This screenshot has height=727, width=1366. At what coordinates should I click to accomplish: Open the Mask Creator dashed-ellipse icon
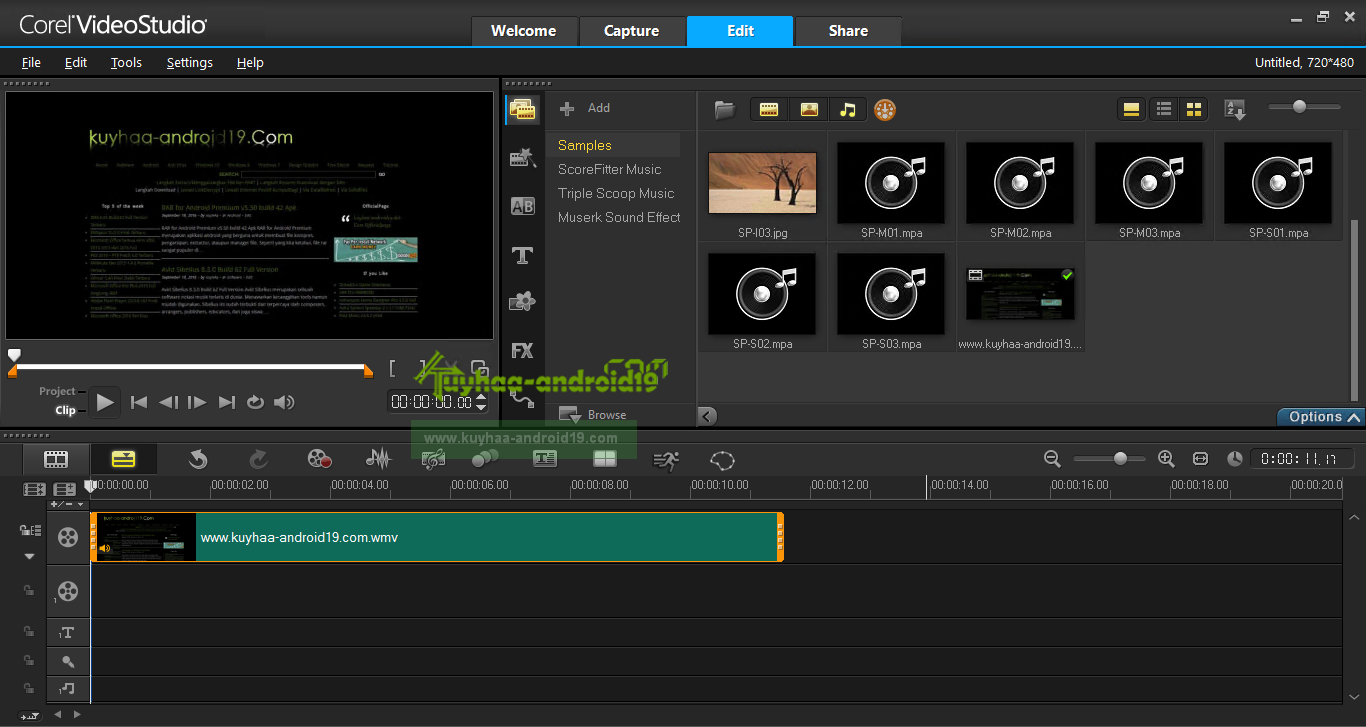722,459
